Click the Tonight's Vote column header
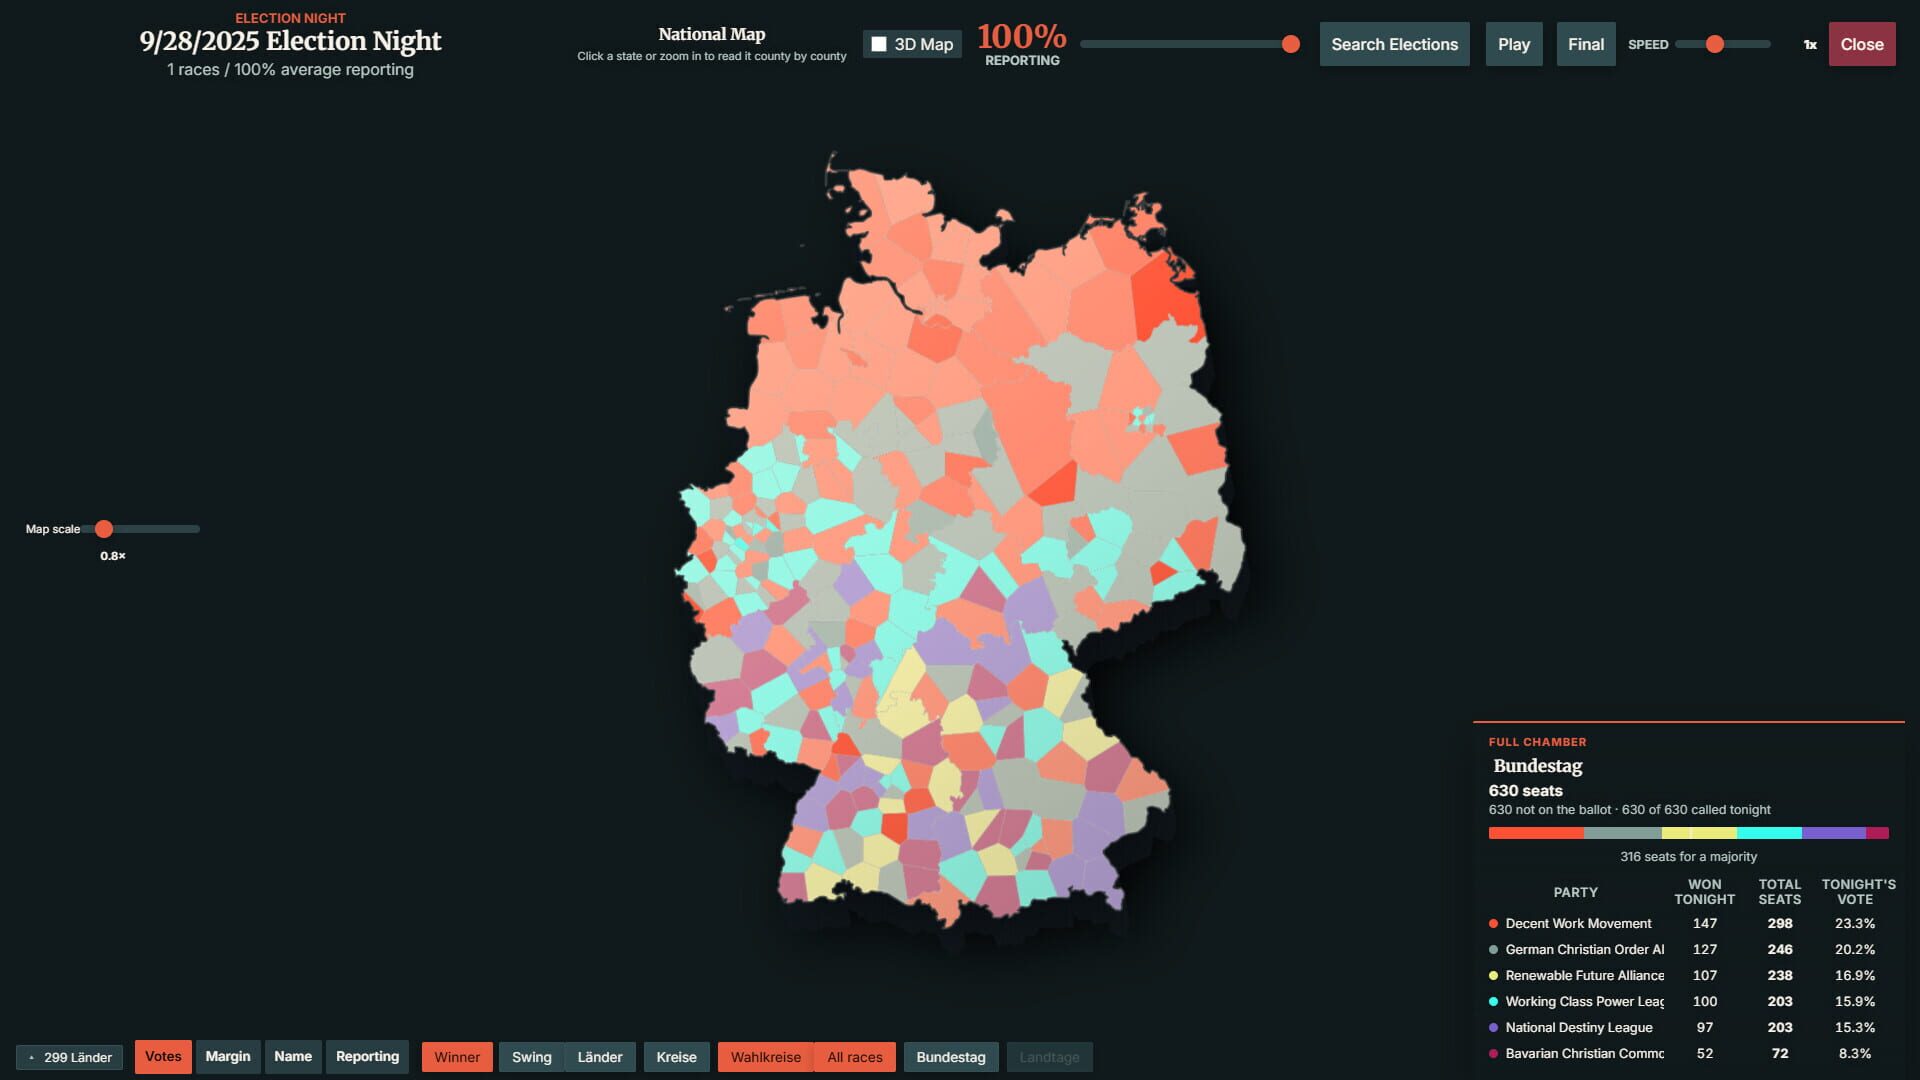The image size is (1920, 1080). 1858,892
